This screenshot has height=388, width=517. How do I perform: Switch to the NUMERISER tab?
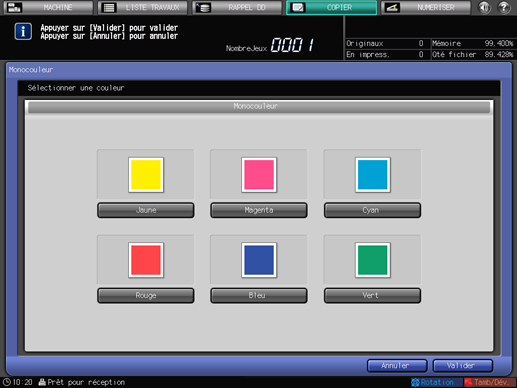[x=426, y=7]
